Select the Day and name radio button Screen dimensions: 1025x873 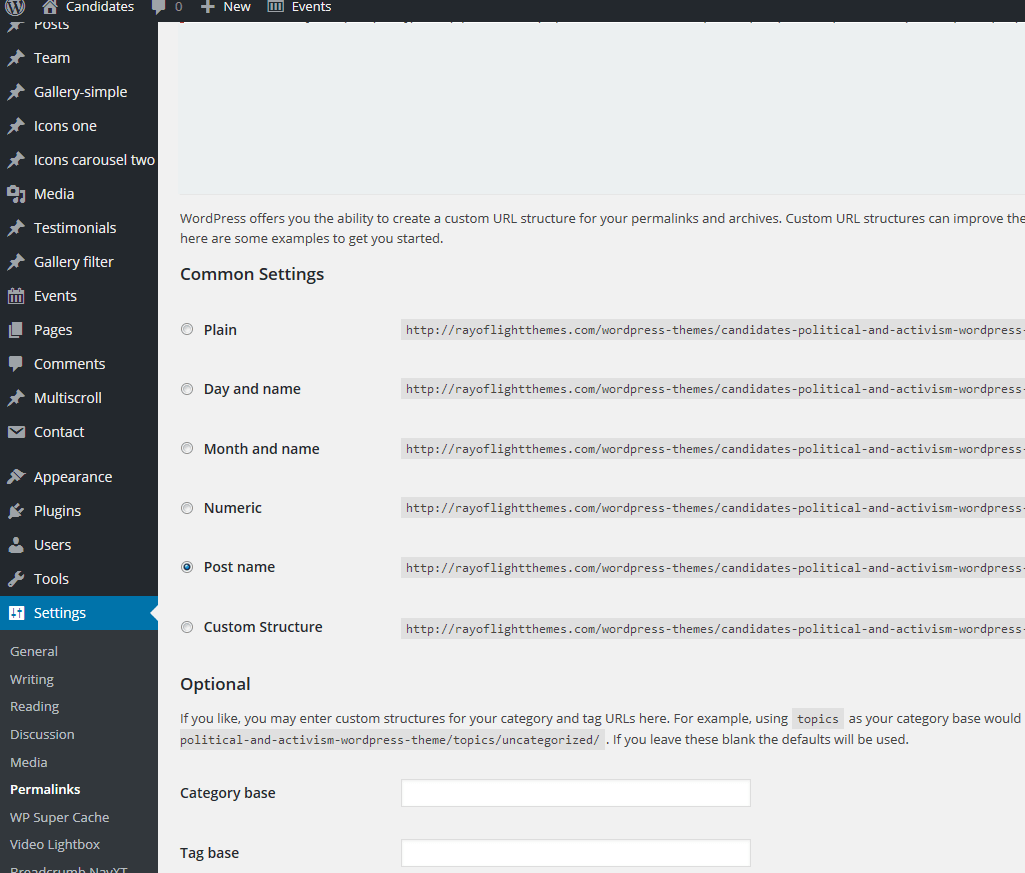(187, 389)
